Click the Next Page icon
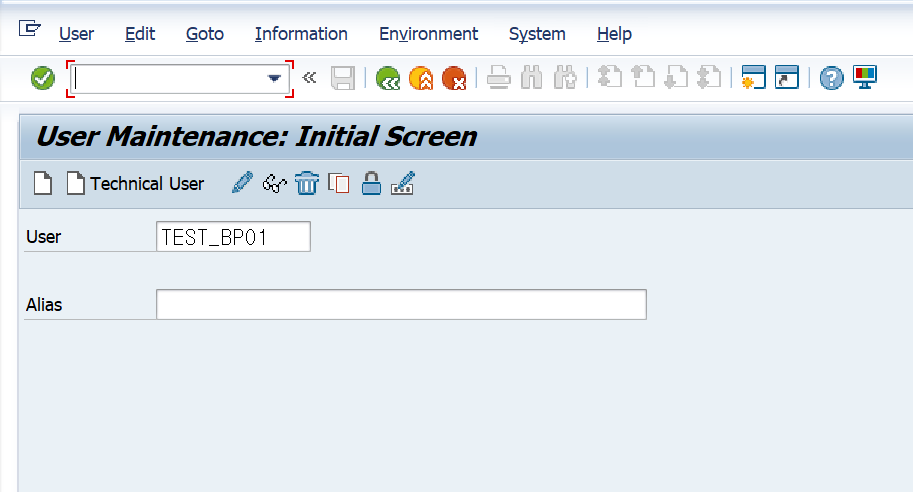Viewport: 913px width, 492px height. point(676,77)
